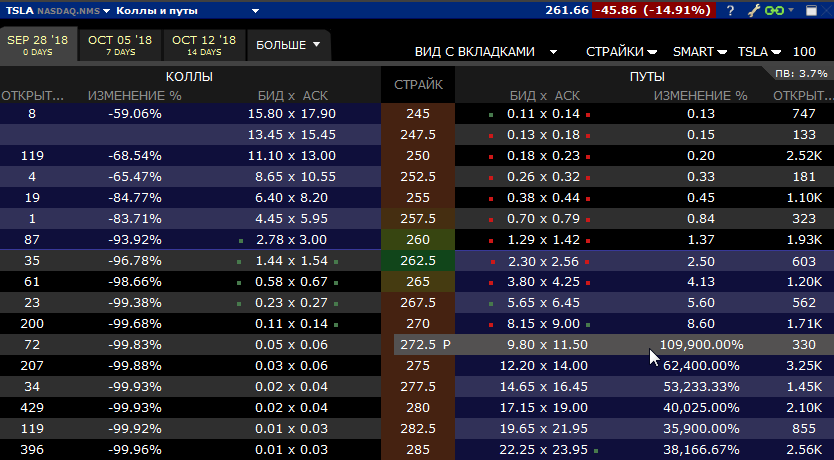Open the SMART exchange dropdown
The height and width of the screenshot is (460, 834).
click(700, 51)
